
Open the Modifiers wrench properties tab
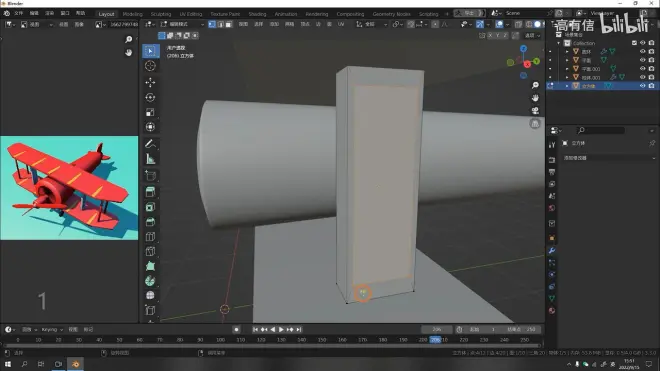point(552,251)
